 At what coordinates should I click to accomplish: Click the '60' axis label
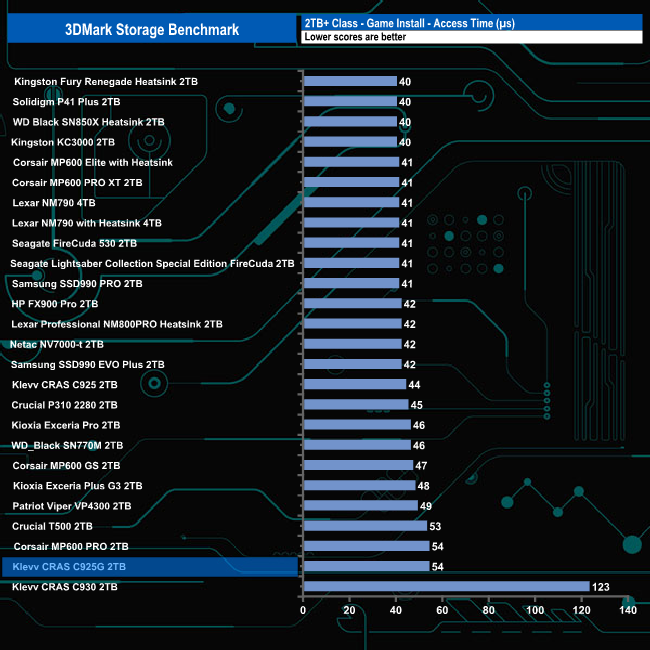(x=442, y=610)
